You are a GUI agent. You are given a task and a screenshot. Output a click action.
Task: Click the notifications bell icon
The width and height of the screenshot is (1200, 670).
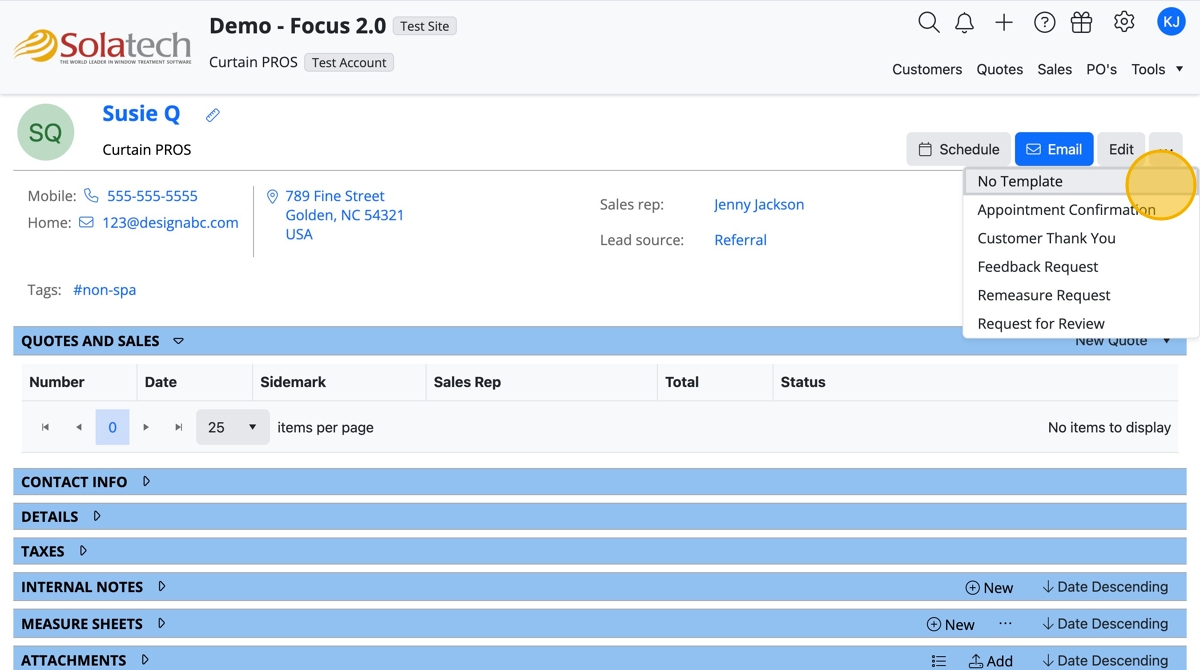pos(964,23)
